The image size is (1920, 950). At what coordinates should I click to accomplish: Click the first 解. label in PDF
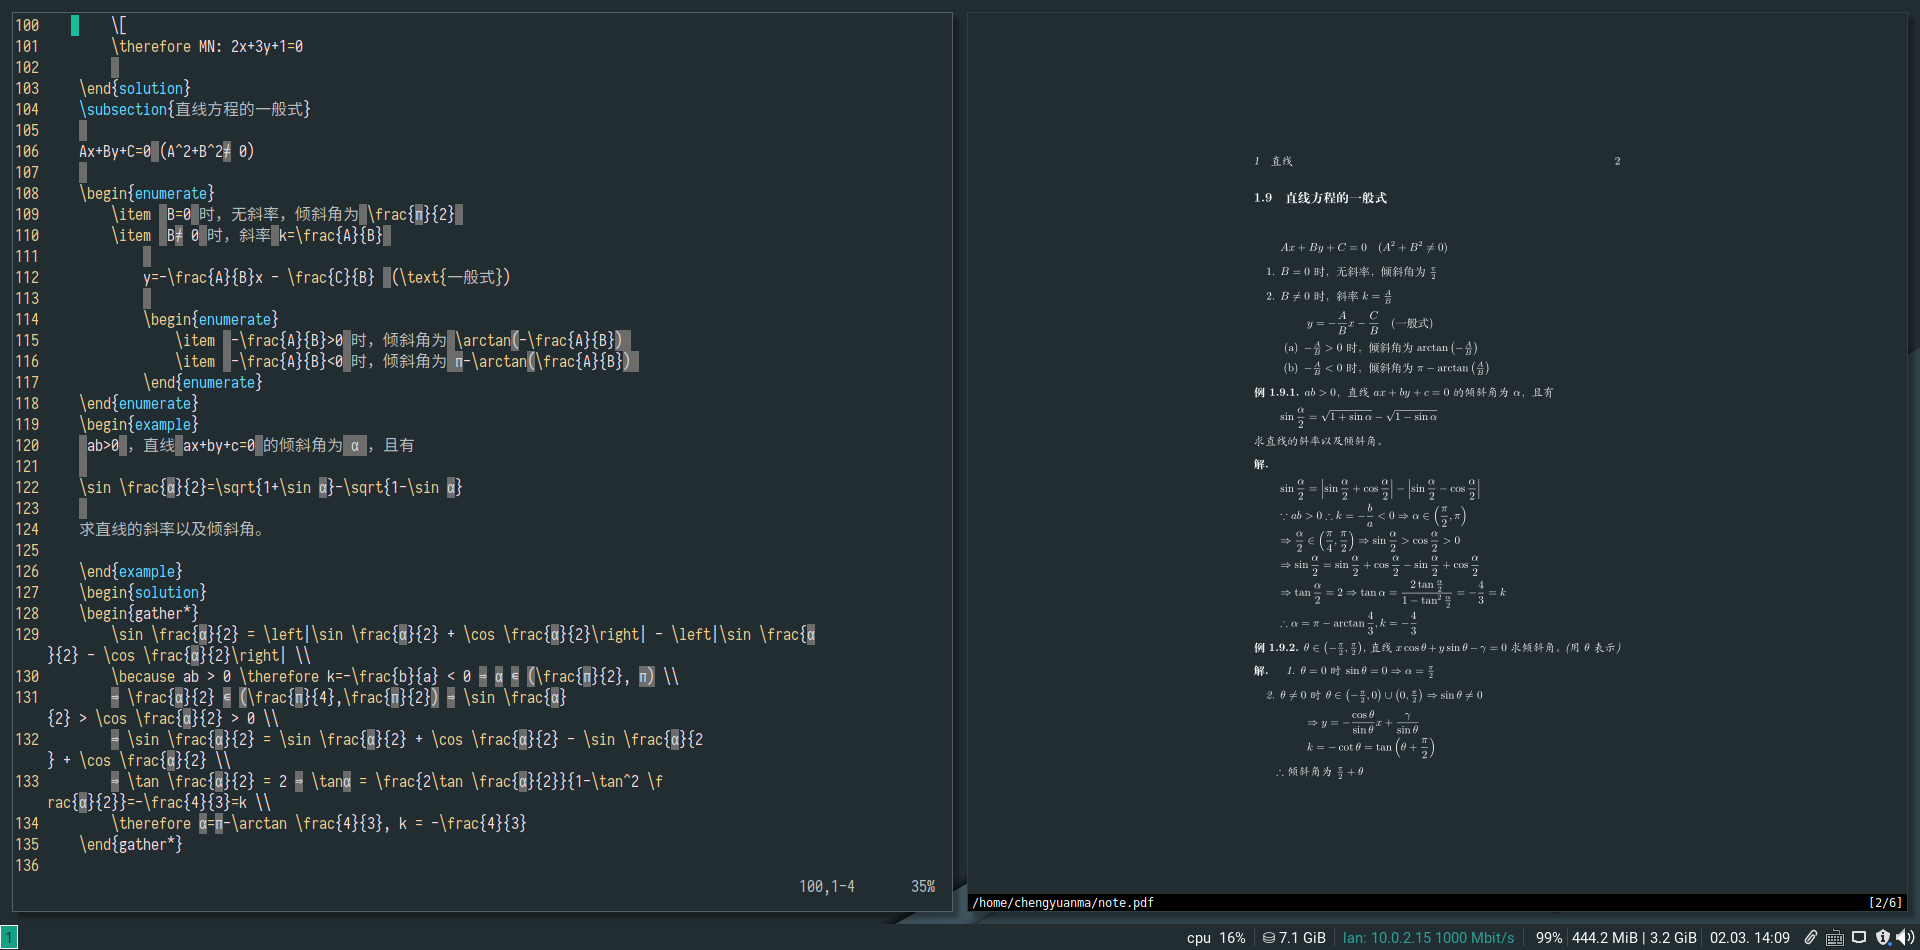point(1261,464)
